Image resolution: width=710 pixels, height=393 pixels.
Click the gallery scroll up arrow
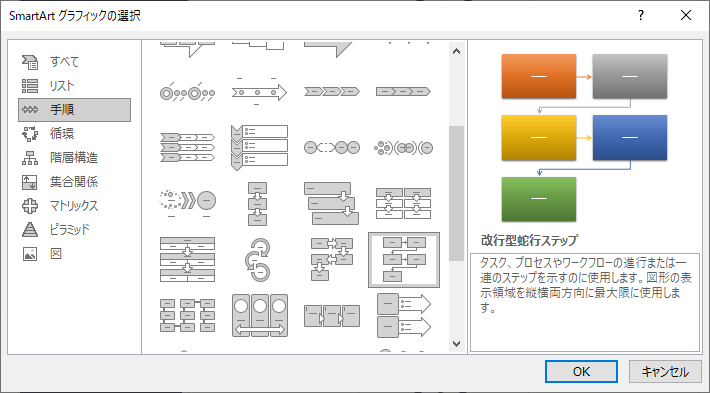[x=456, y=51]
